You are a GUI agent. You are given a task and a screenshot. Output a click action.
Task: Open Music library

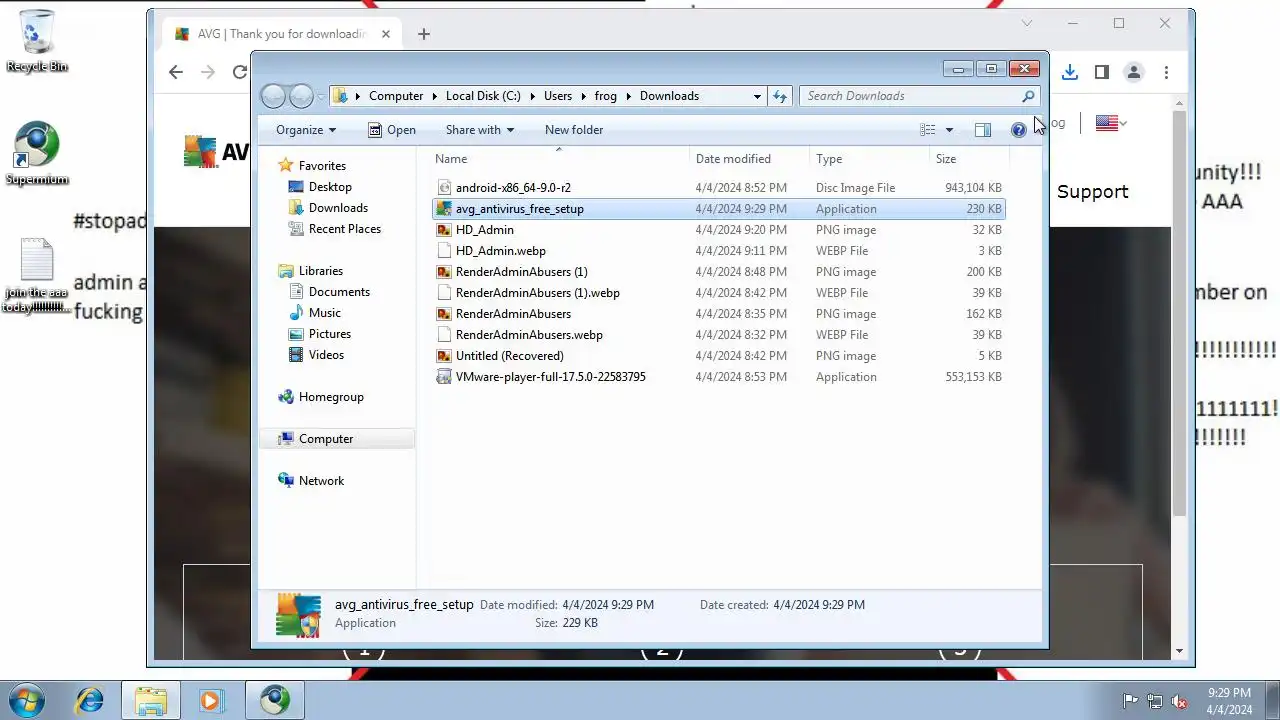[x=324, y=313]
